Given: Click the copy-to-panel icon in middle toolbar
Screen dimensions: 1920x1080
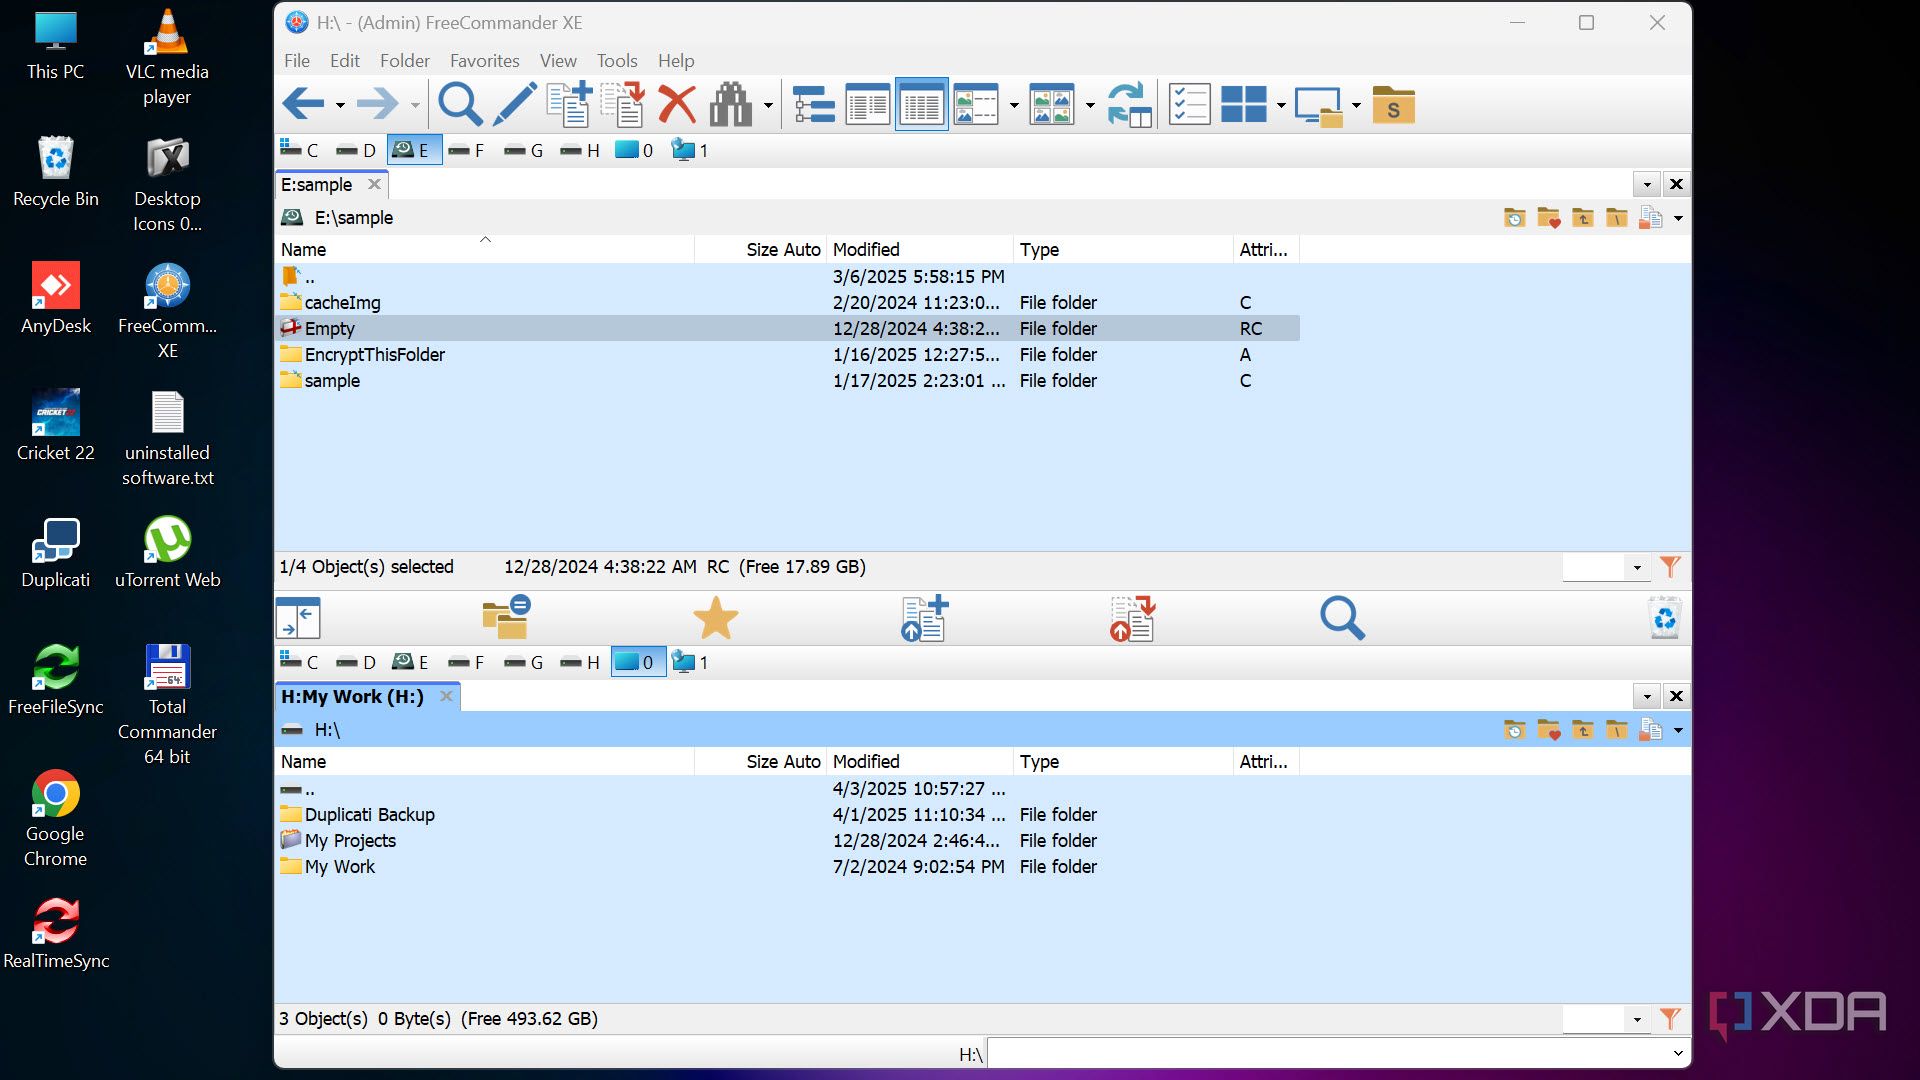Looking at the screenshot, I should (x=924, y=618).
